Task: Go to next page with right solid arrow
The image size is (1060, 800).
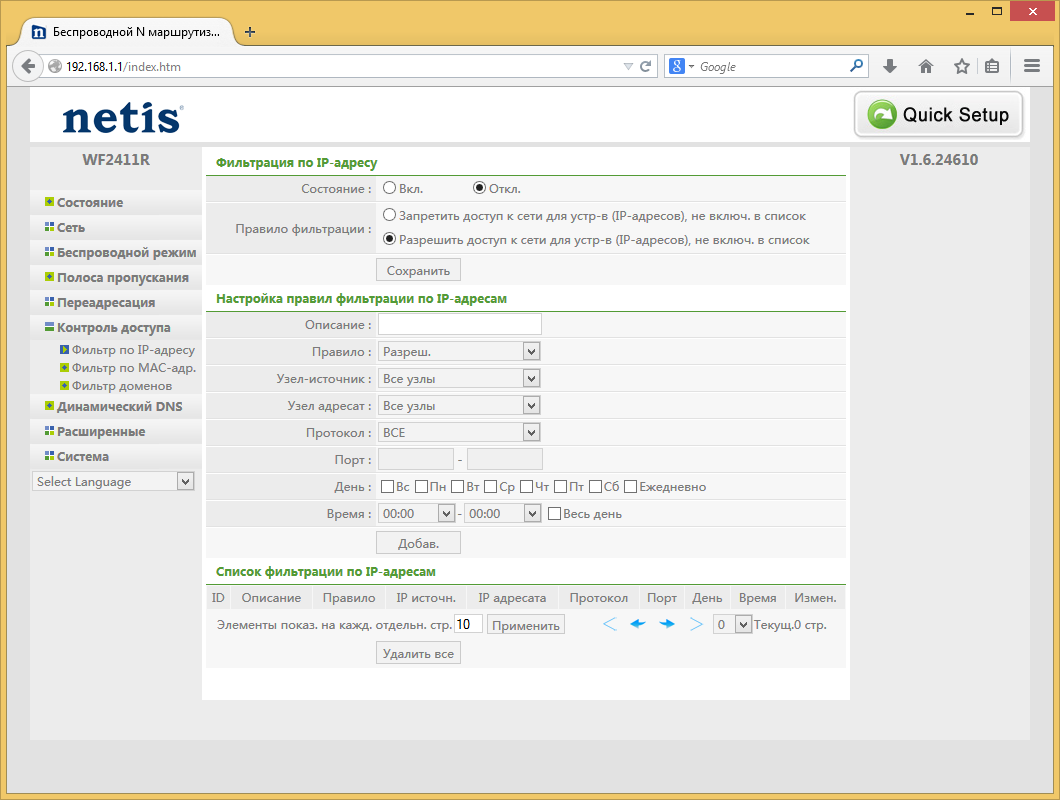Action: pos(667,624)
